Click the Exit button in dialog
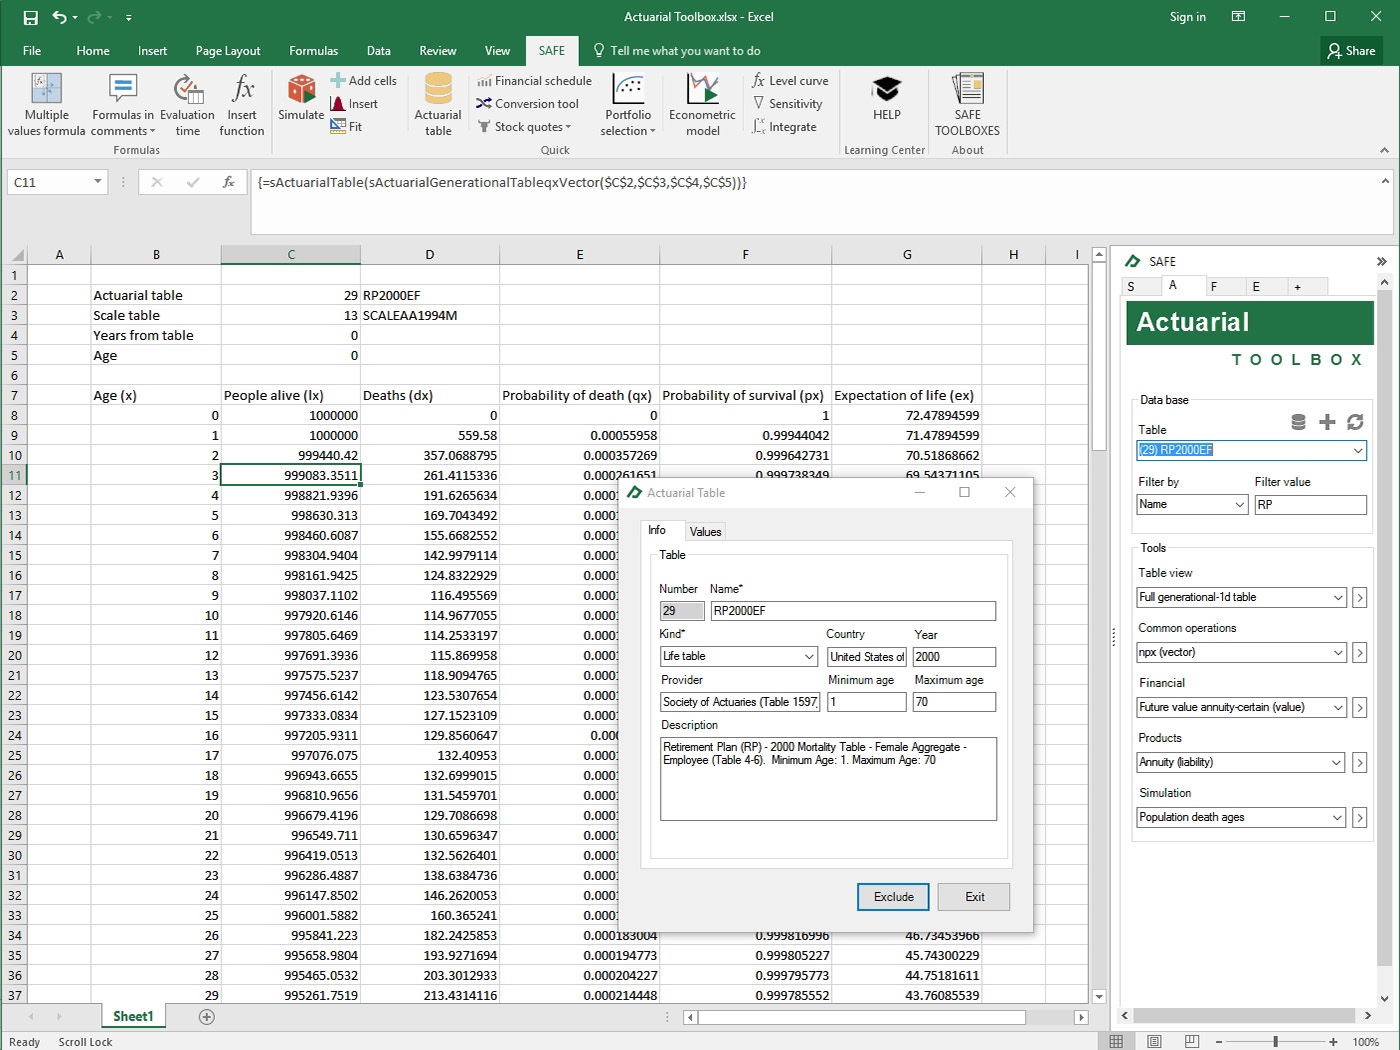This screenshot has width=1400, height=1050. pos(975,897)
